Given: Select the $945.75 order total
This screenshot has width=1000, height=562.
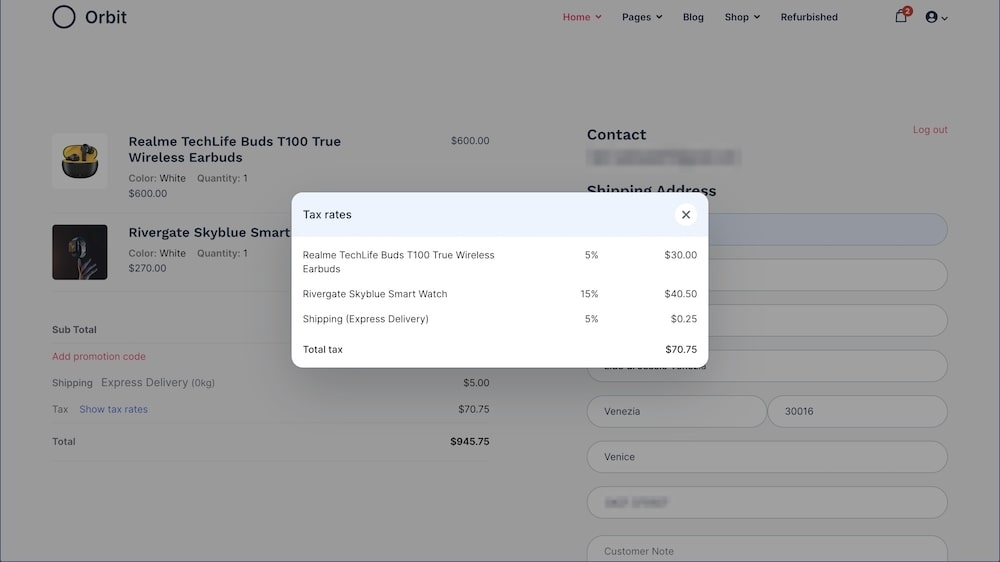Looking at the screenshot, I should click(x=470, y=441).
